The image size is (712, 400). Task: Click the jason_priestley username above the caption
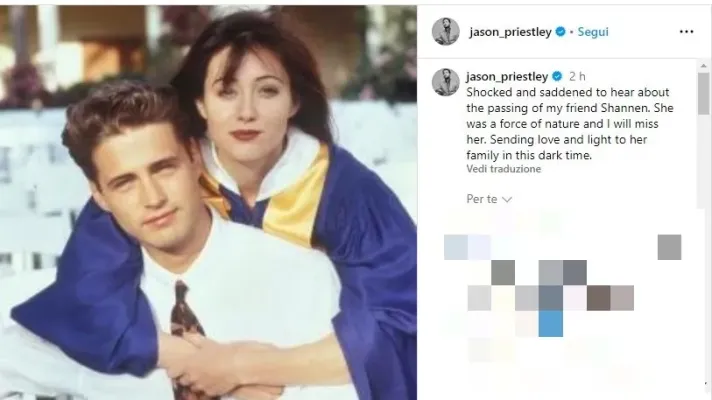[x=507, y=77]
